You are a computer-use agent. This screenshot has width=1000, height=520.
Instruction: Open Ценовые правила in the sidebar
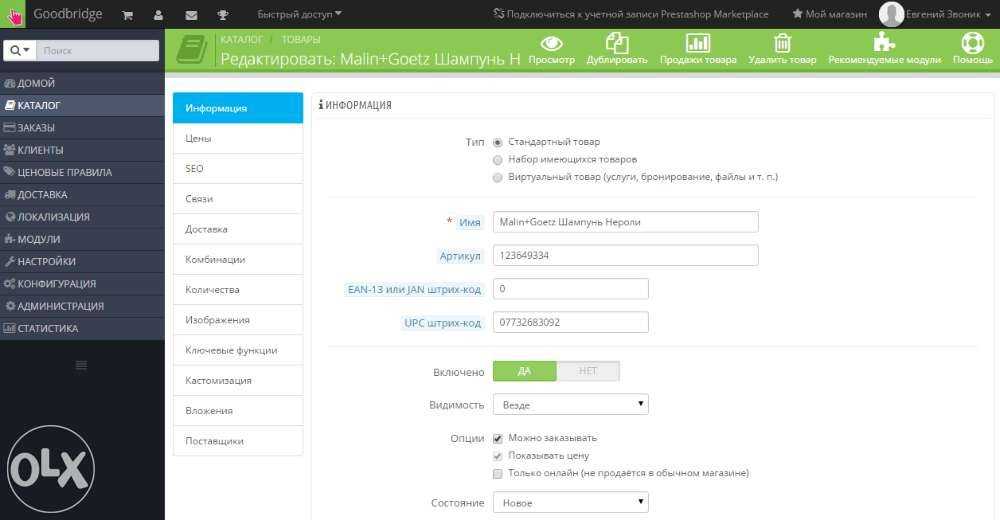(x=82, y=172)
